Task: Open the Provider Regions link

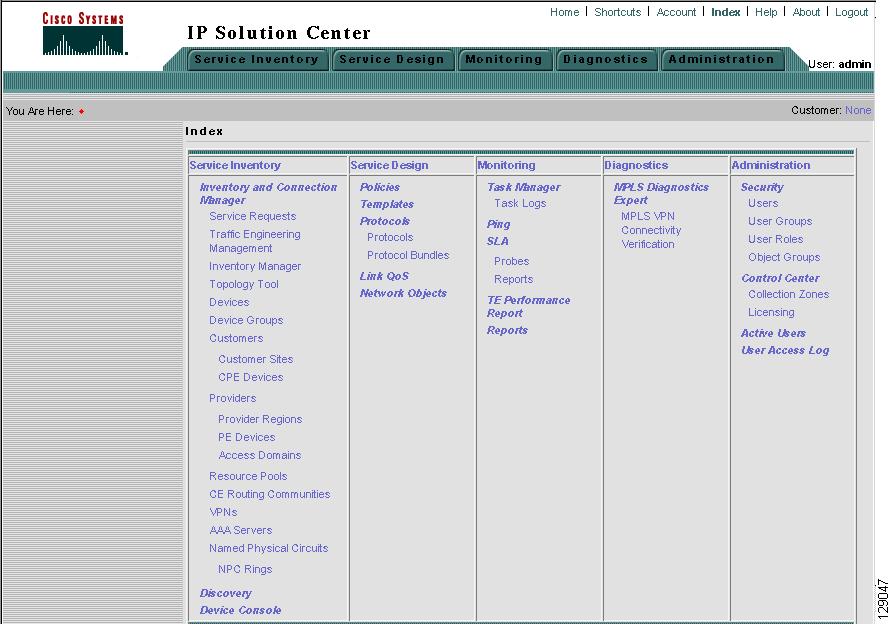Action: click(260, 419)
